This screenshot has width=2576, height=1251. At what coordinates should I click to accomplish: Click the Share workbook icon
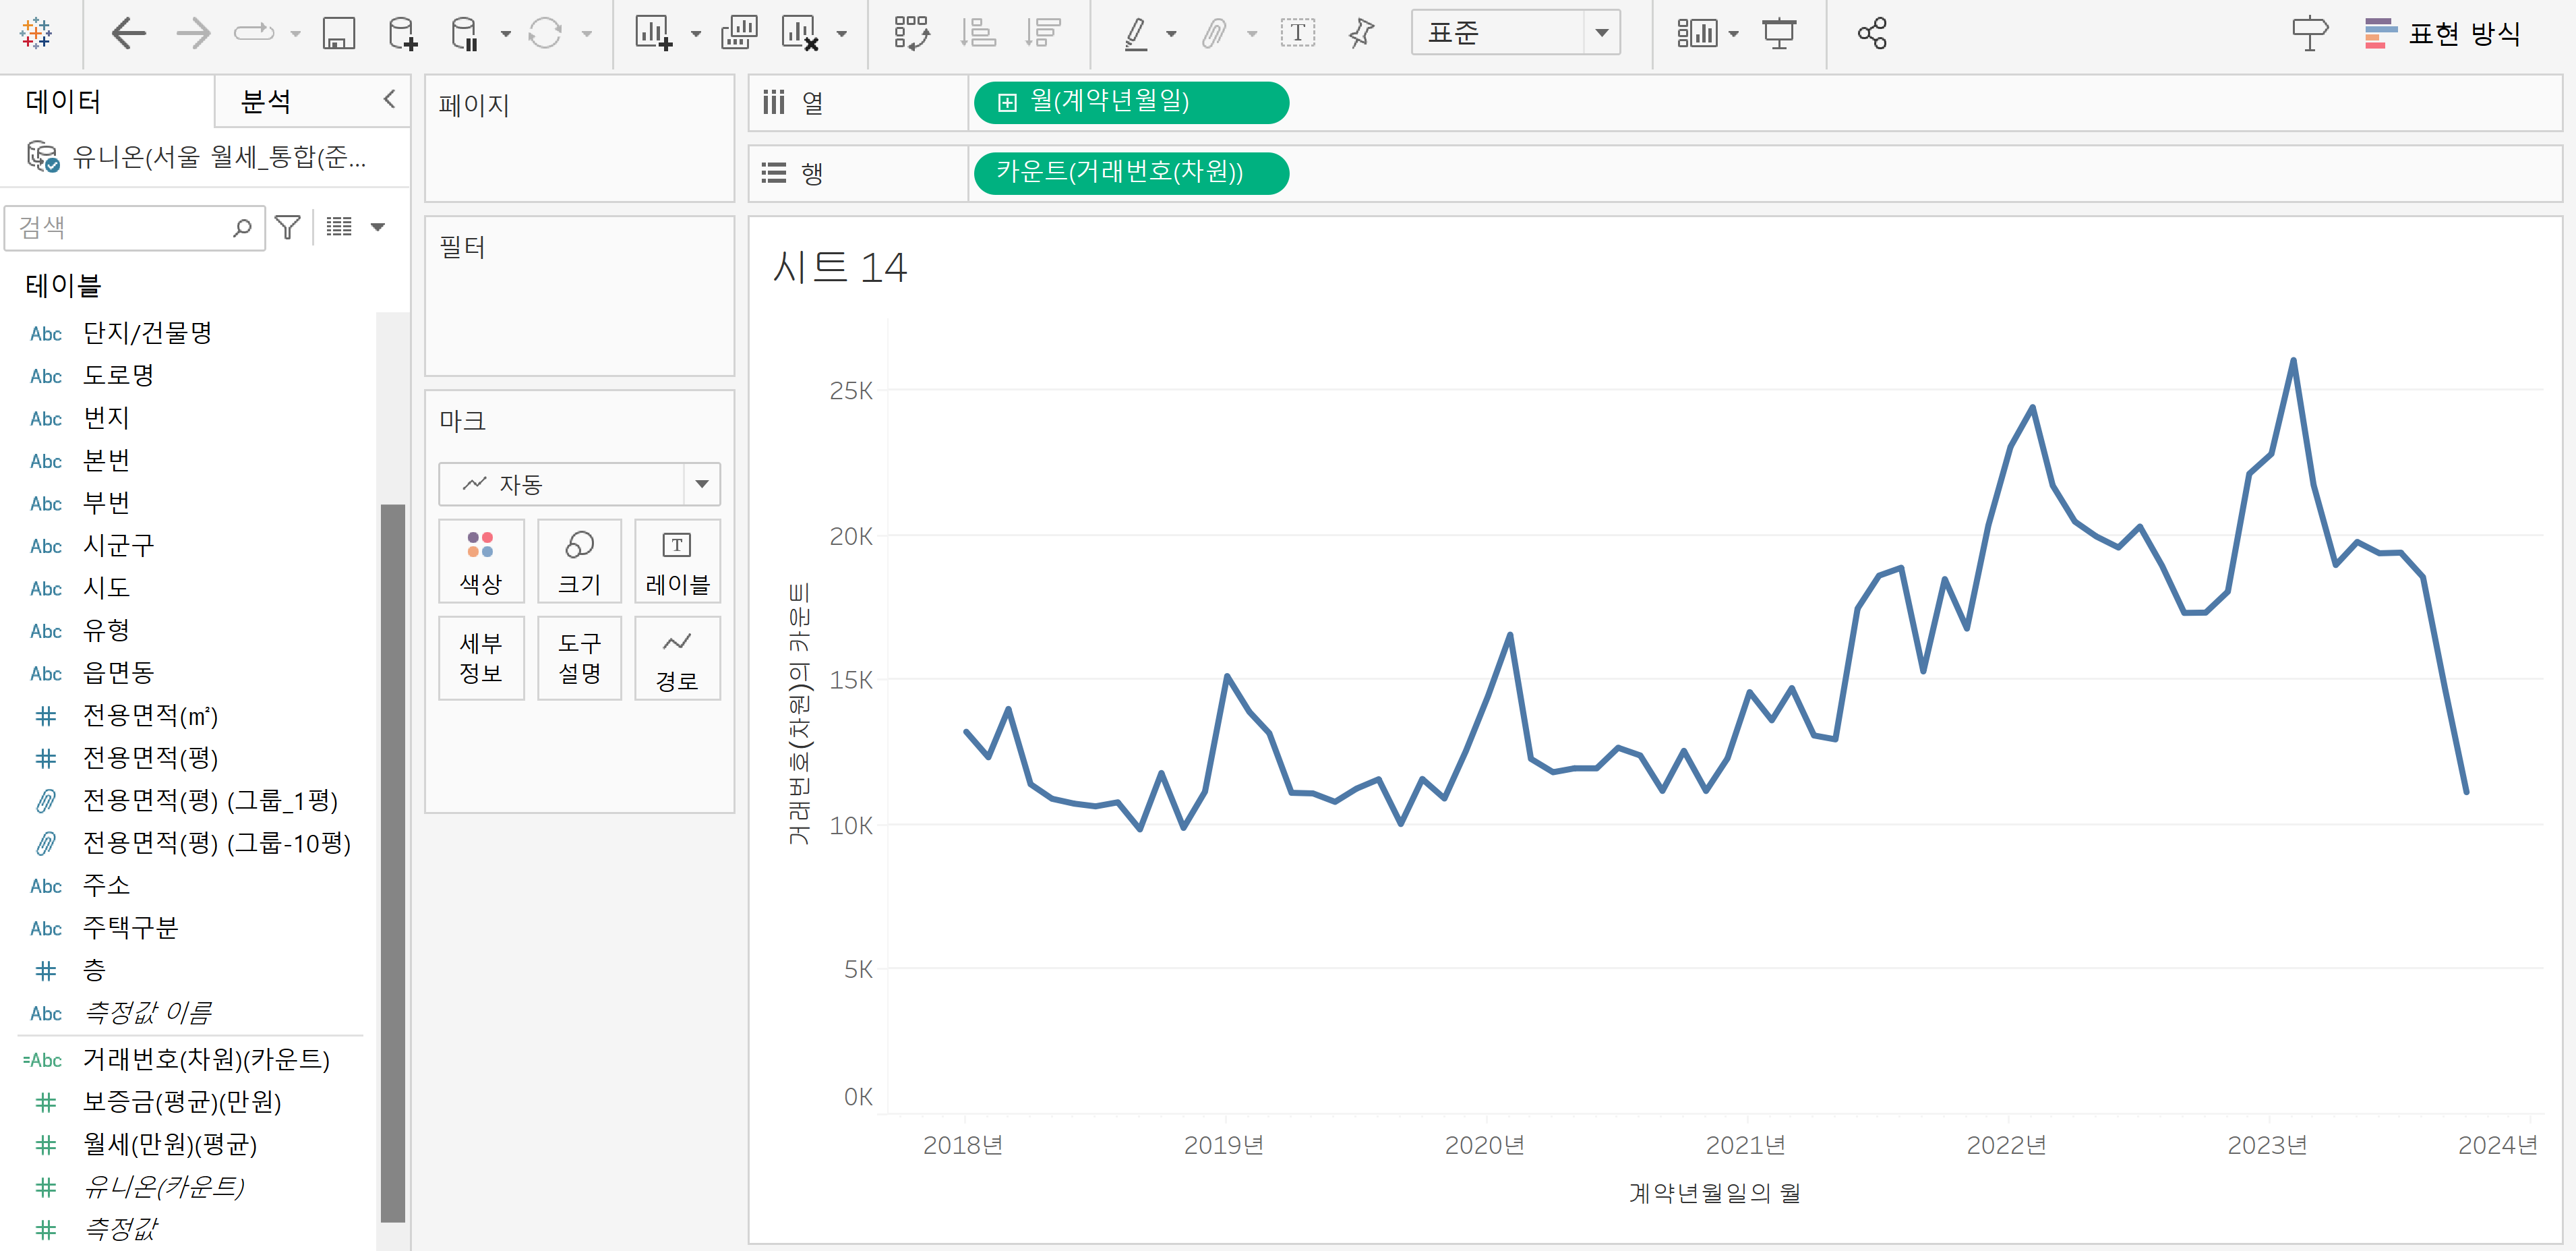pyautogui.click(x=1871, y=34)
